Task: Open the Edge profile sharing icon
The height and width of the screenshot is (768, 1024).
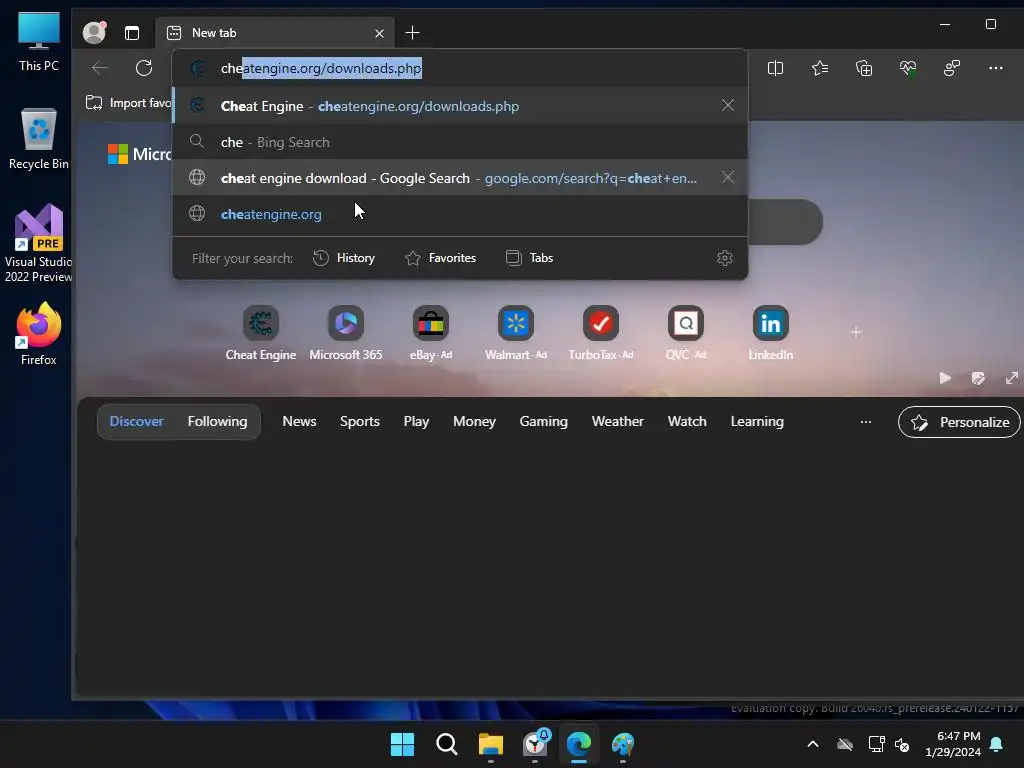Action: click(952, 68)
